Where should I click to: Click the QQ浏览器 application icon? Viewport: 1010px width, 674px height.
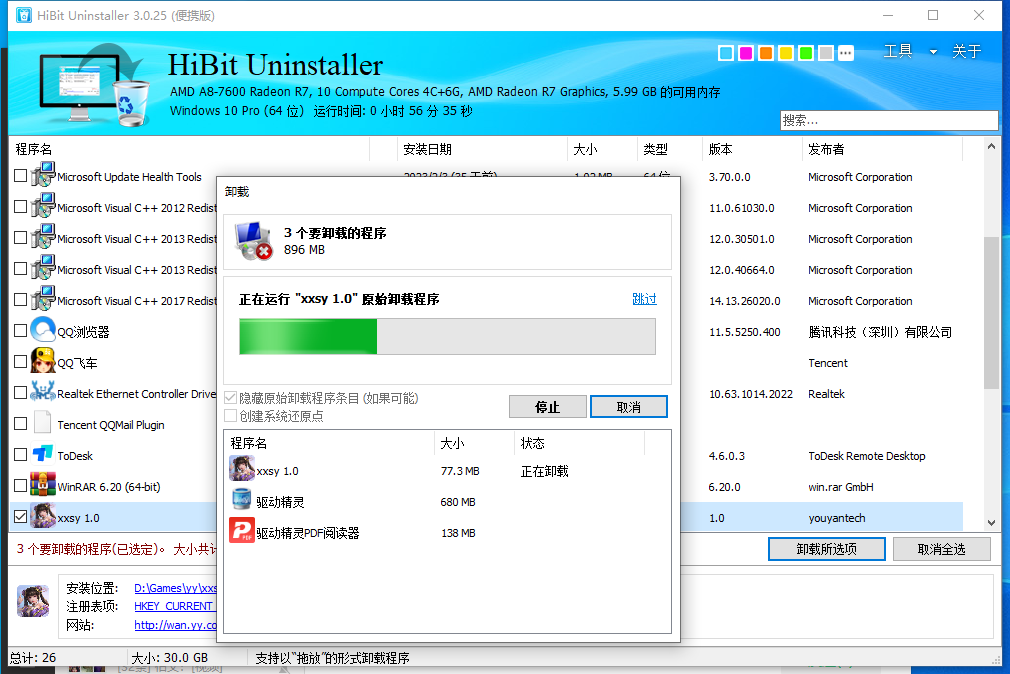tap(42, 330)
